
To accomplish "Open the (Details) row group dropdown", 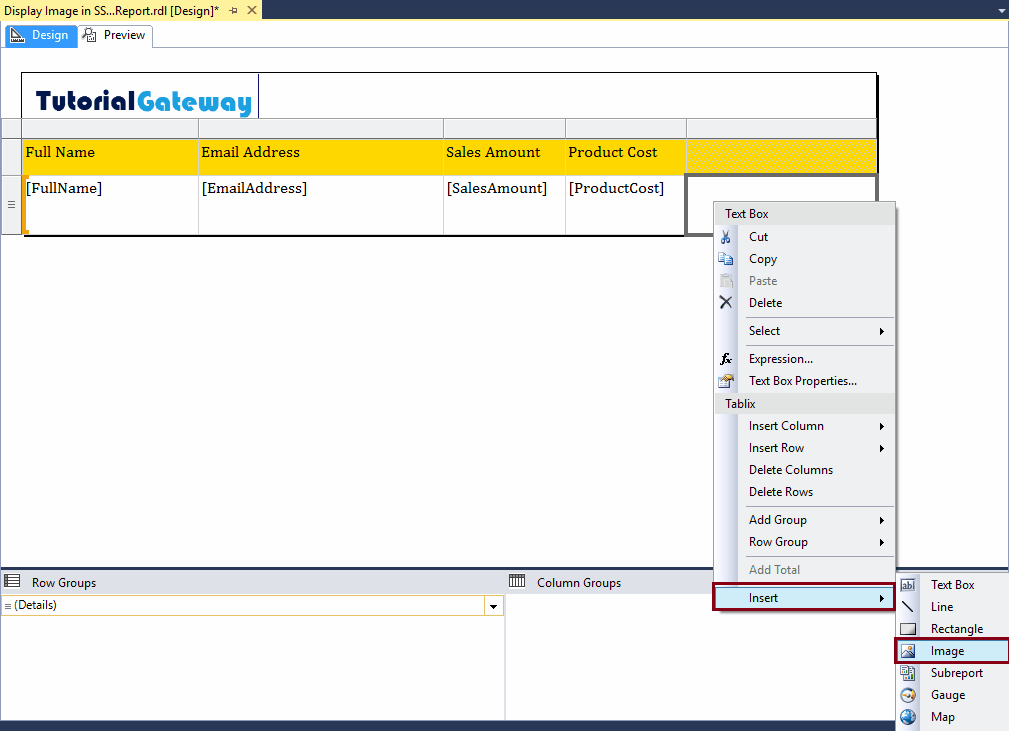I will (x=492, y=605).
